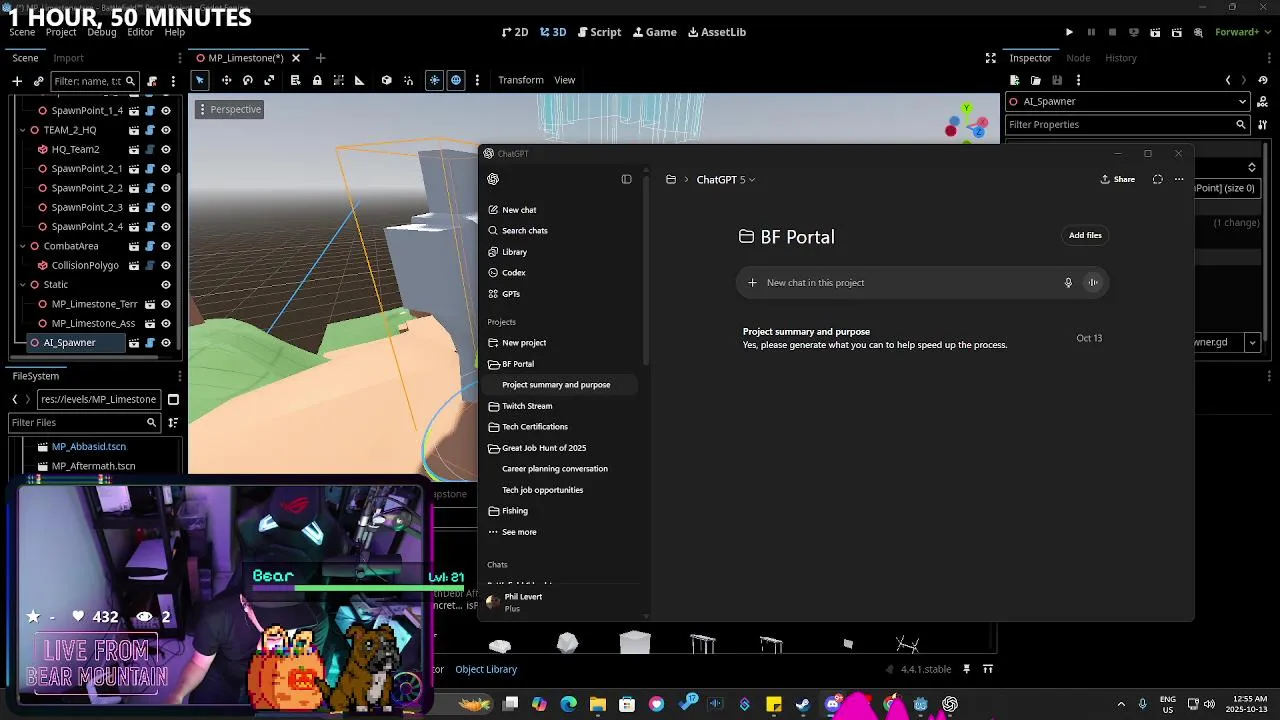Select the Select Mode arrow tool
Screen dimensions: 1280x720
pos(199,80)
